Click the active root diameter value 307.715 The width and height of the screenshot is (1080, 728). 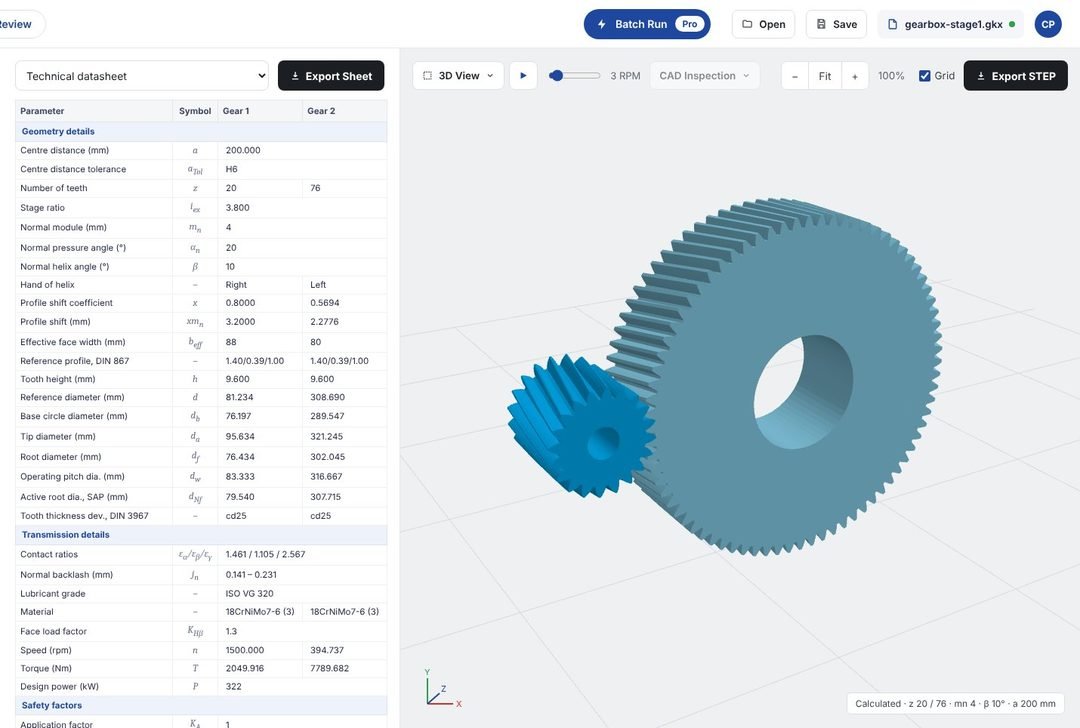pos(325,497)
